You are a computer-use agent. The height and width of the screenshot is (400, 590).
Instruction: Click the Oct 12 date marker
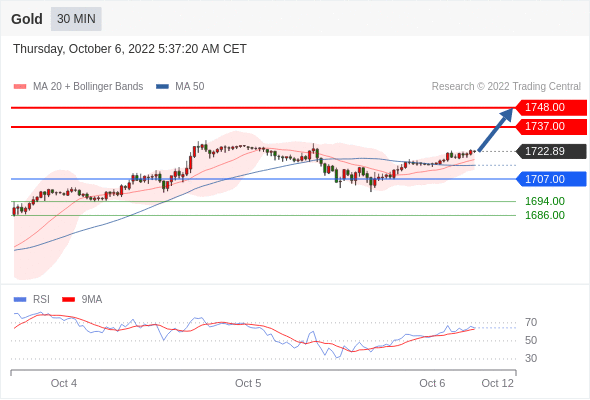tap(497, 383)
